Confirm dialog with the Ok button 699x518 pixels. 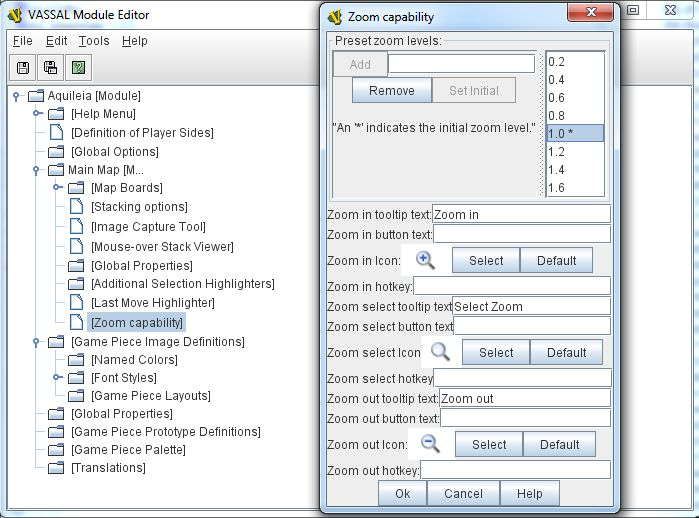[403, 493]
